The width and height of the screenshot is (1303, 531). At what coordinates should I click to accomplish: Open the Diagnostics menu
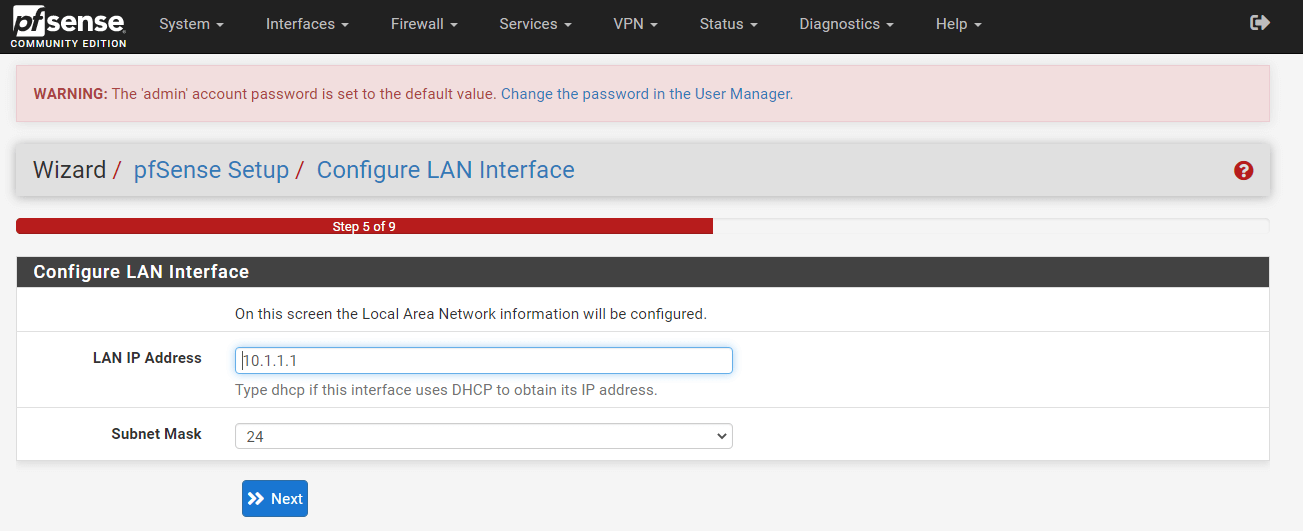846,24
